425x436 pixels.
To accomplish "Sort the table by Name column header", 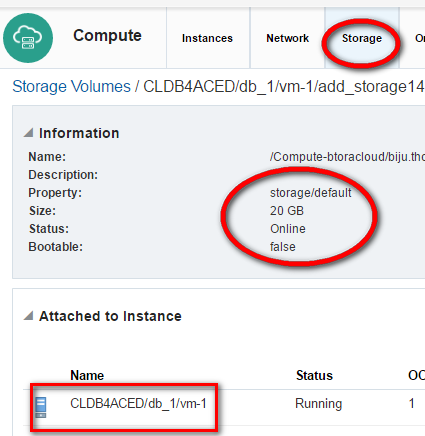I will point(87,375).
